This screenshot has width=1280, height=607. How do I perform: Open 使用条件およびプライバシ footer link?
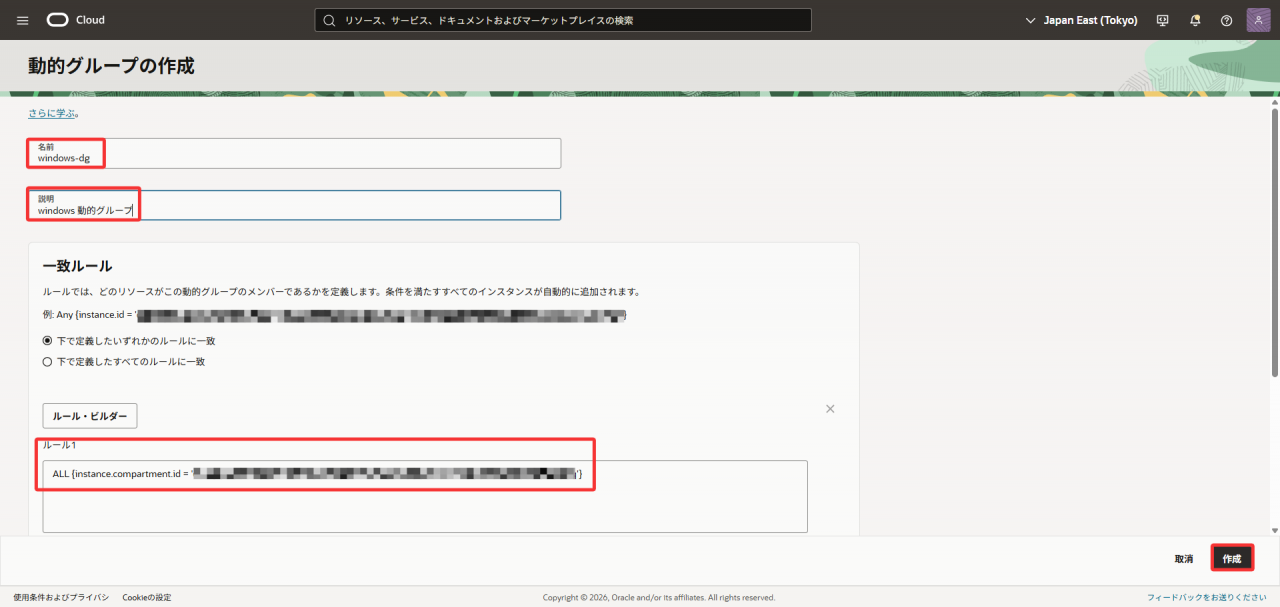(x=60, y=597)
